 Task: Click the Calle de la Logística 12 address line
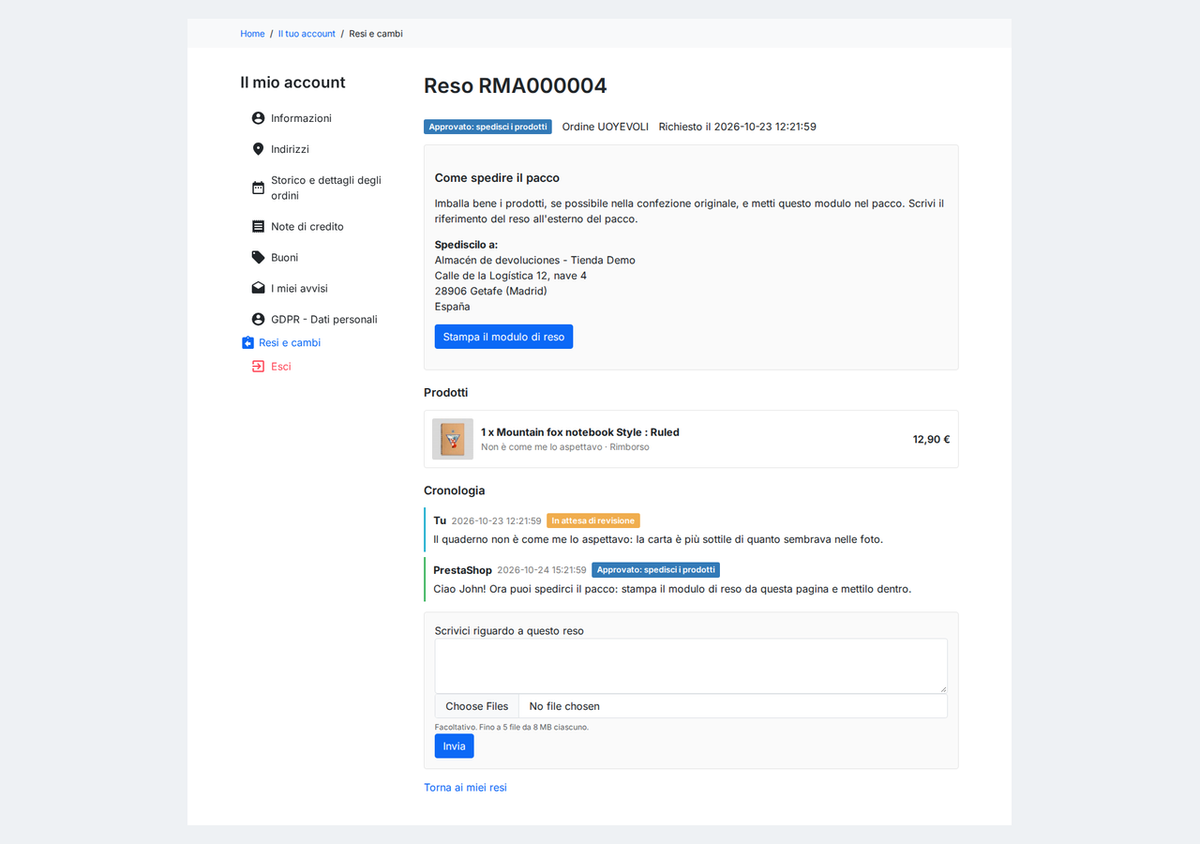coord(511,276)
